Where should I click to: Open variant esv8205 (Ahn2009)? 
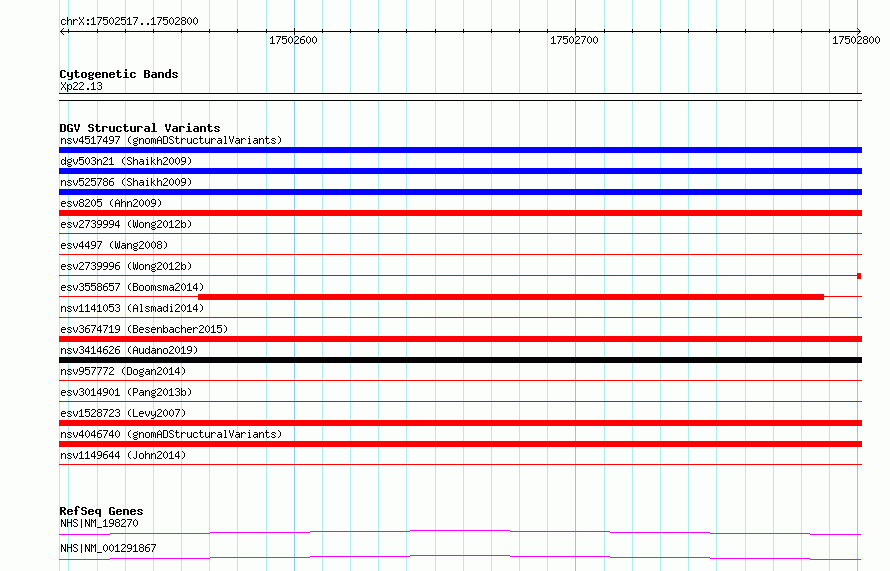click(x=111, y=203)
